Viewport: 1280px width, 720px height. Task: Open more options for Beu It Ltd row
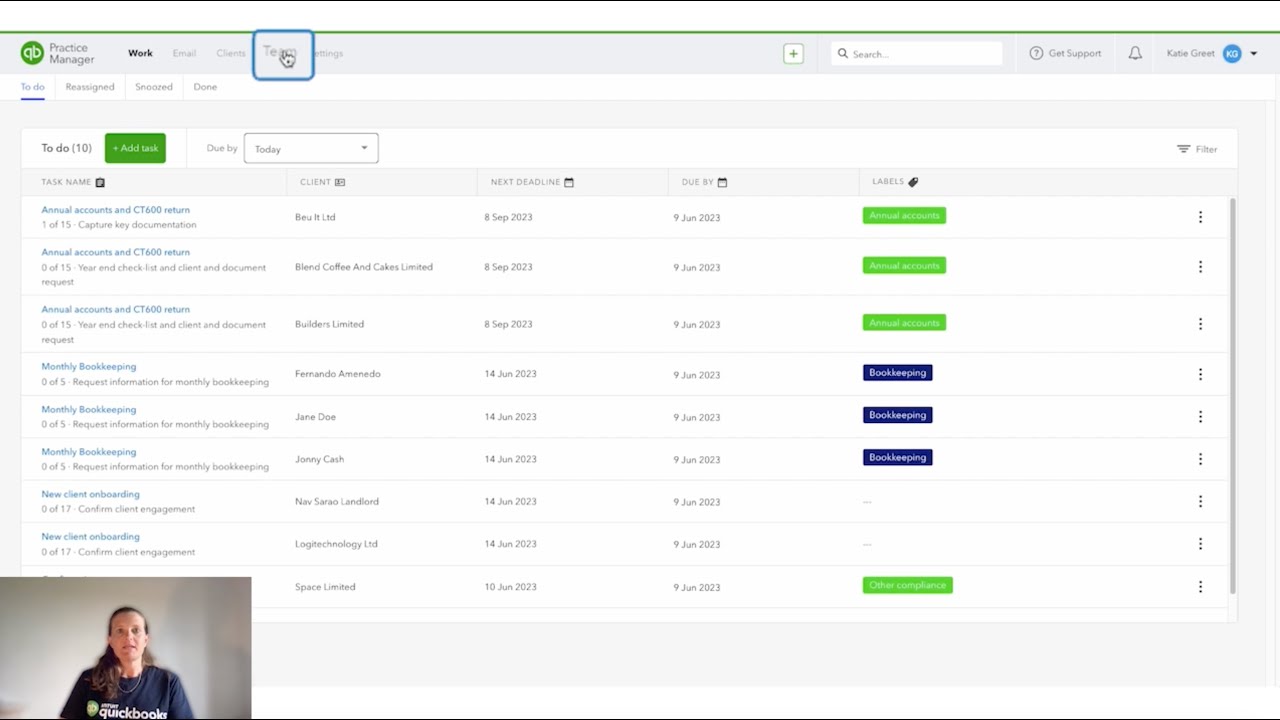(1200, 217)
